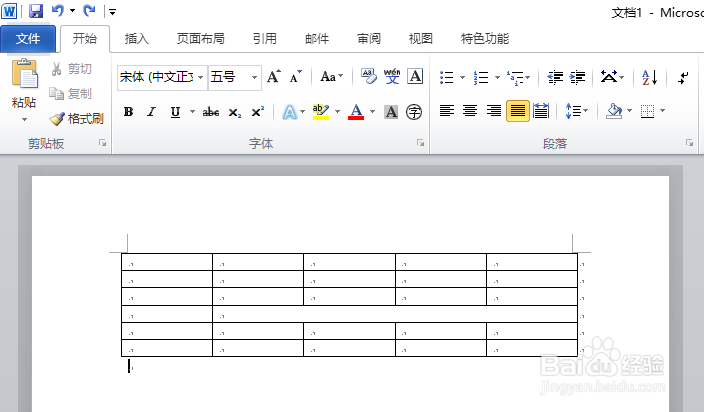
Task: Open the 邮件 tab
Action: (x=317, y=39)
